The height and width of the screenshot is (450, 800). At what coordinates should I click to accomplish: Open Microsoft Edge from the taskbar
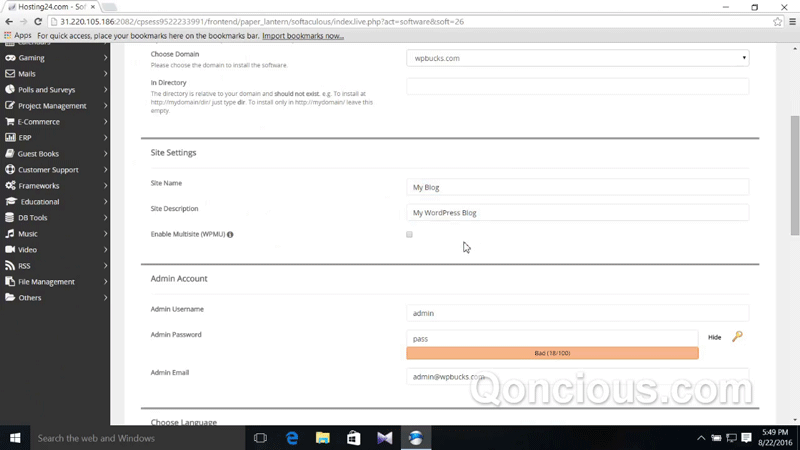click(x=292, y=438)
